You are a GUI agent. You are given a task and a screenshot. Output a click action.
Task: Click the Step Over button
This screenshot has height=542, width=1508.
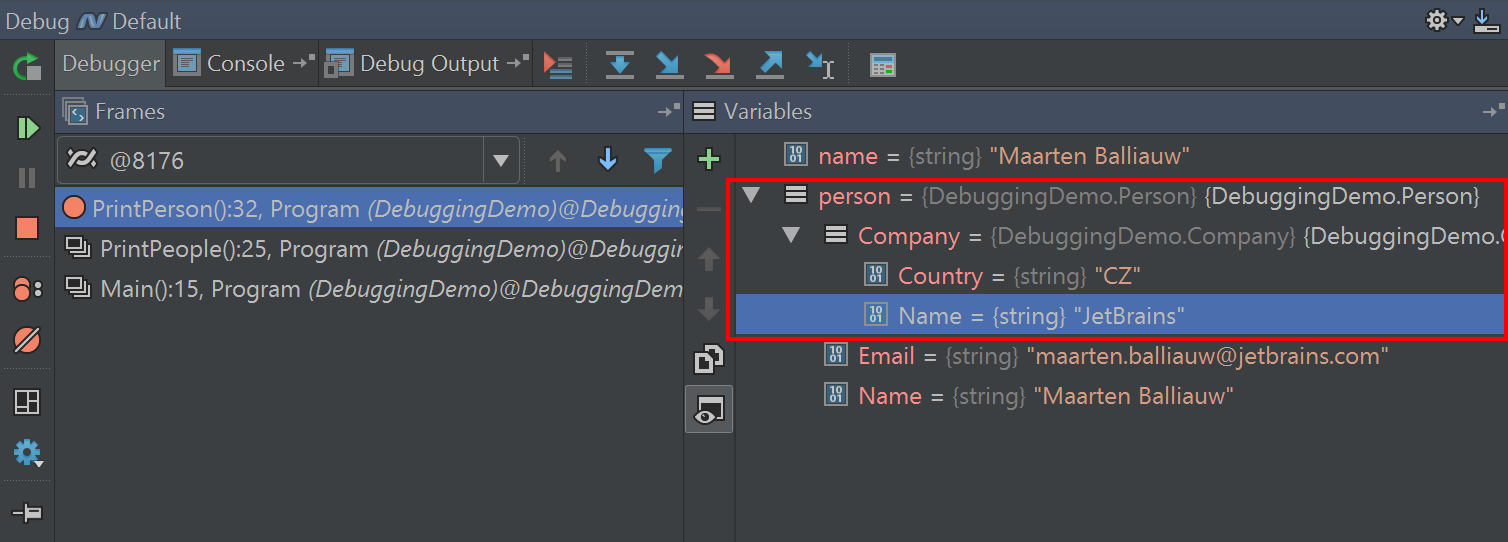[x=620, y=65]
